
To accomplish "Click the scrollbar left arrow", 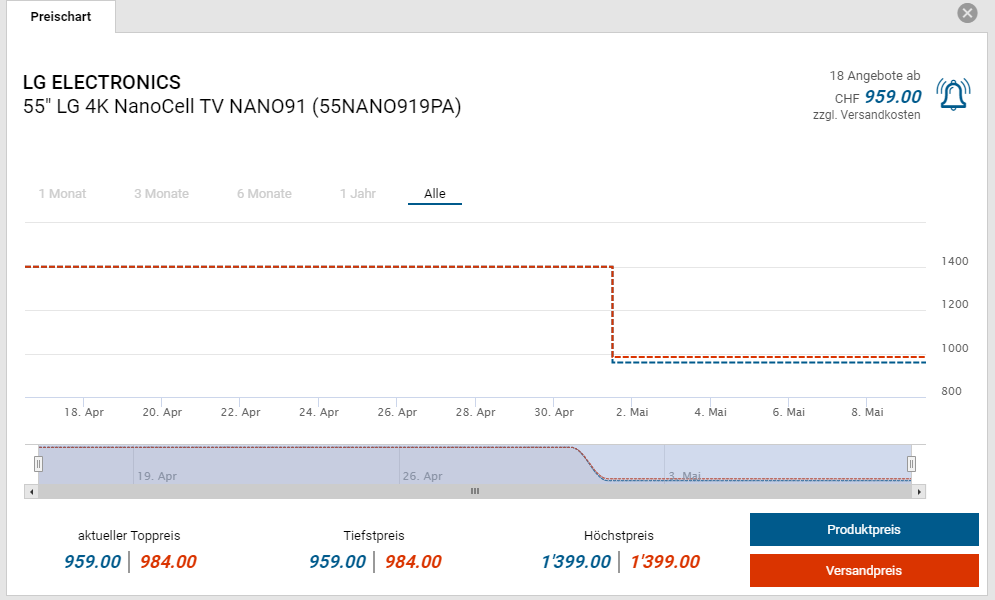I will pos(31,491).
